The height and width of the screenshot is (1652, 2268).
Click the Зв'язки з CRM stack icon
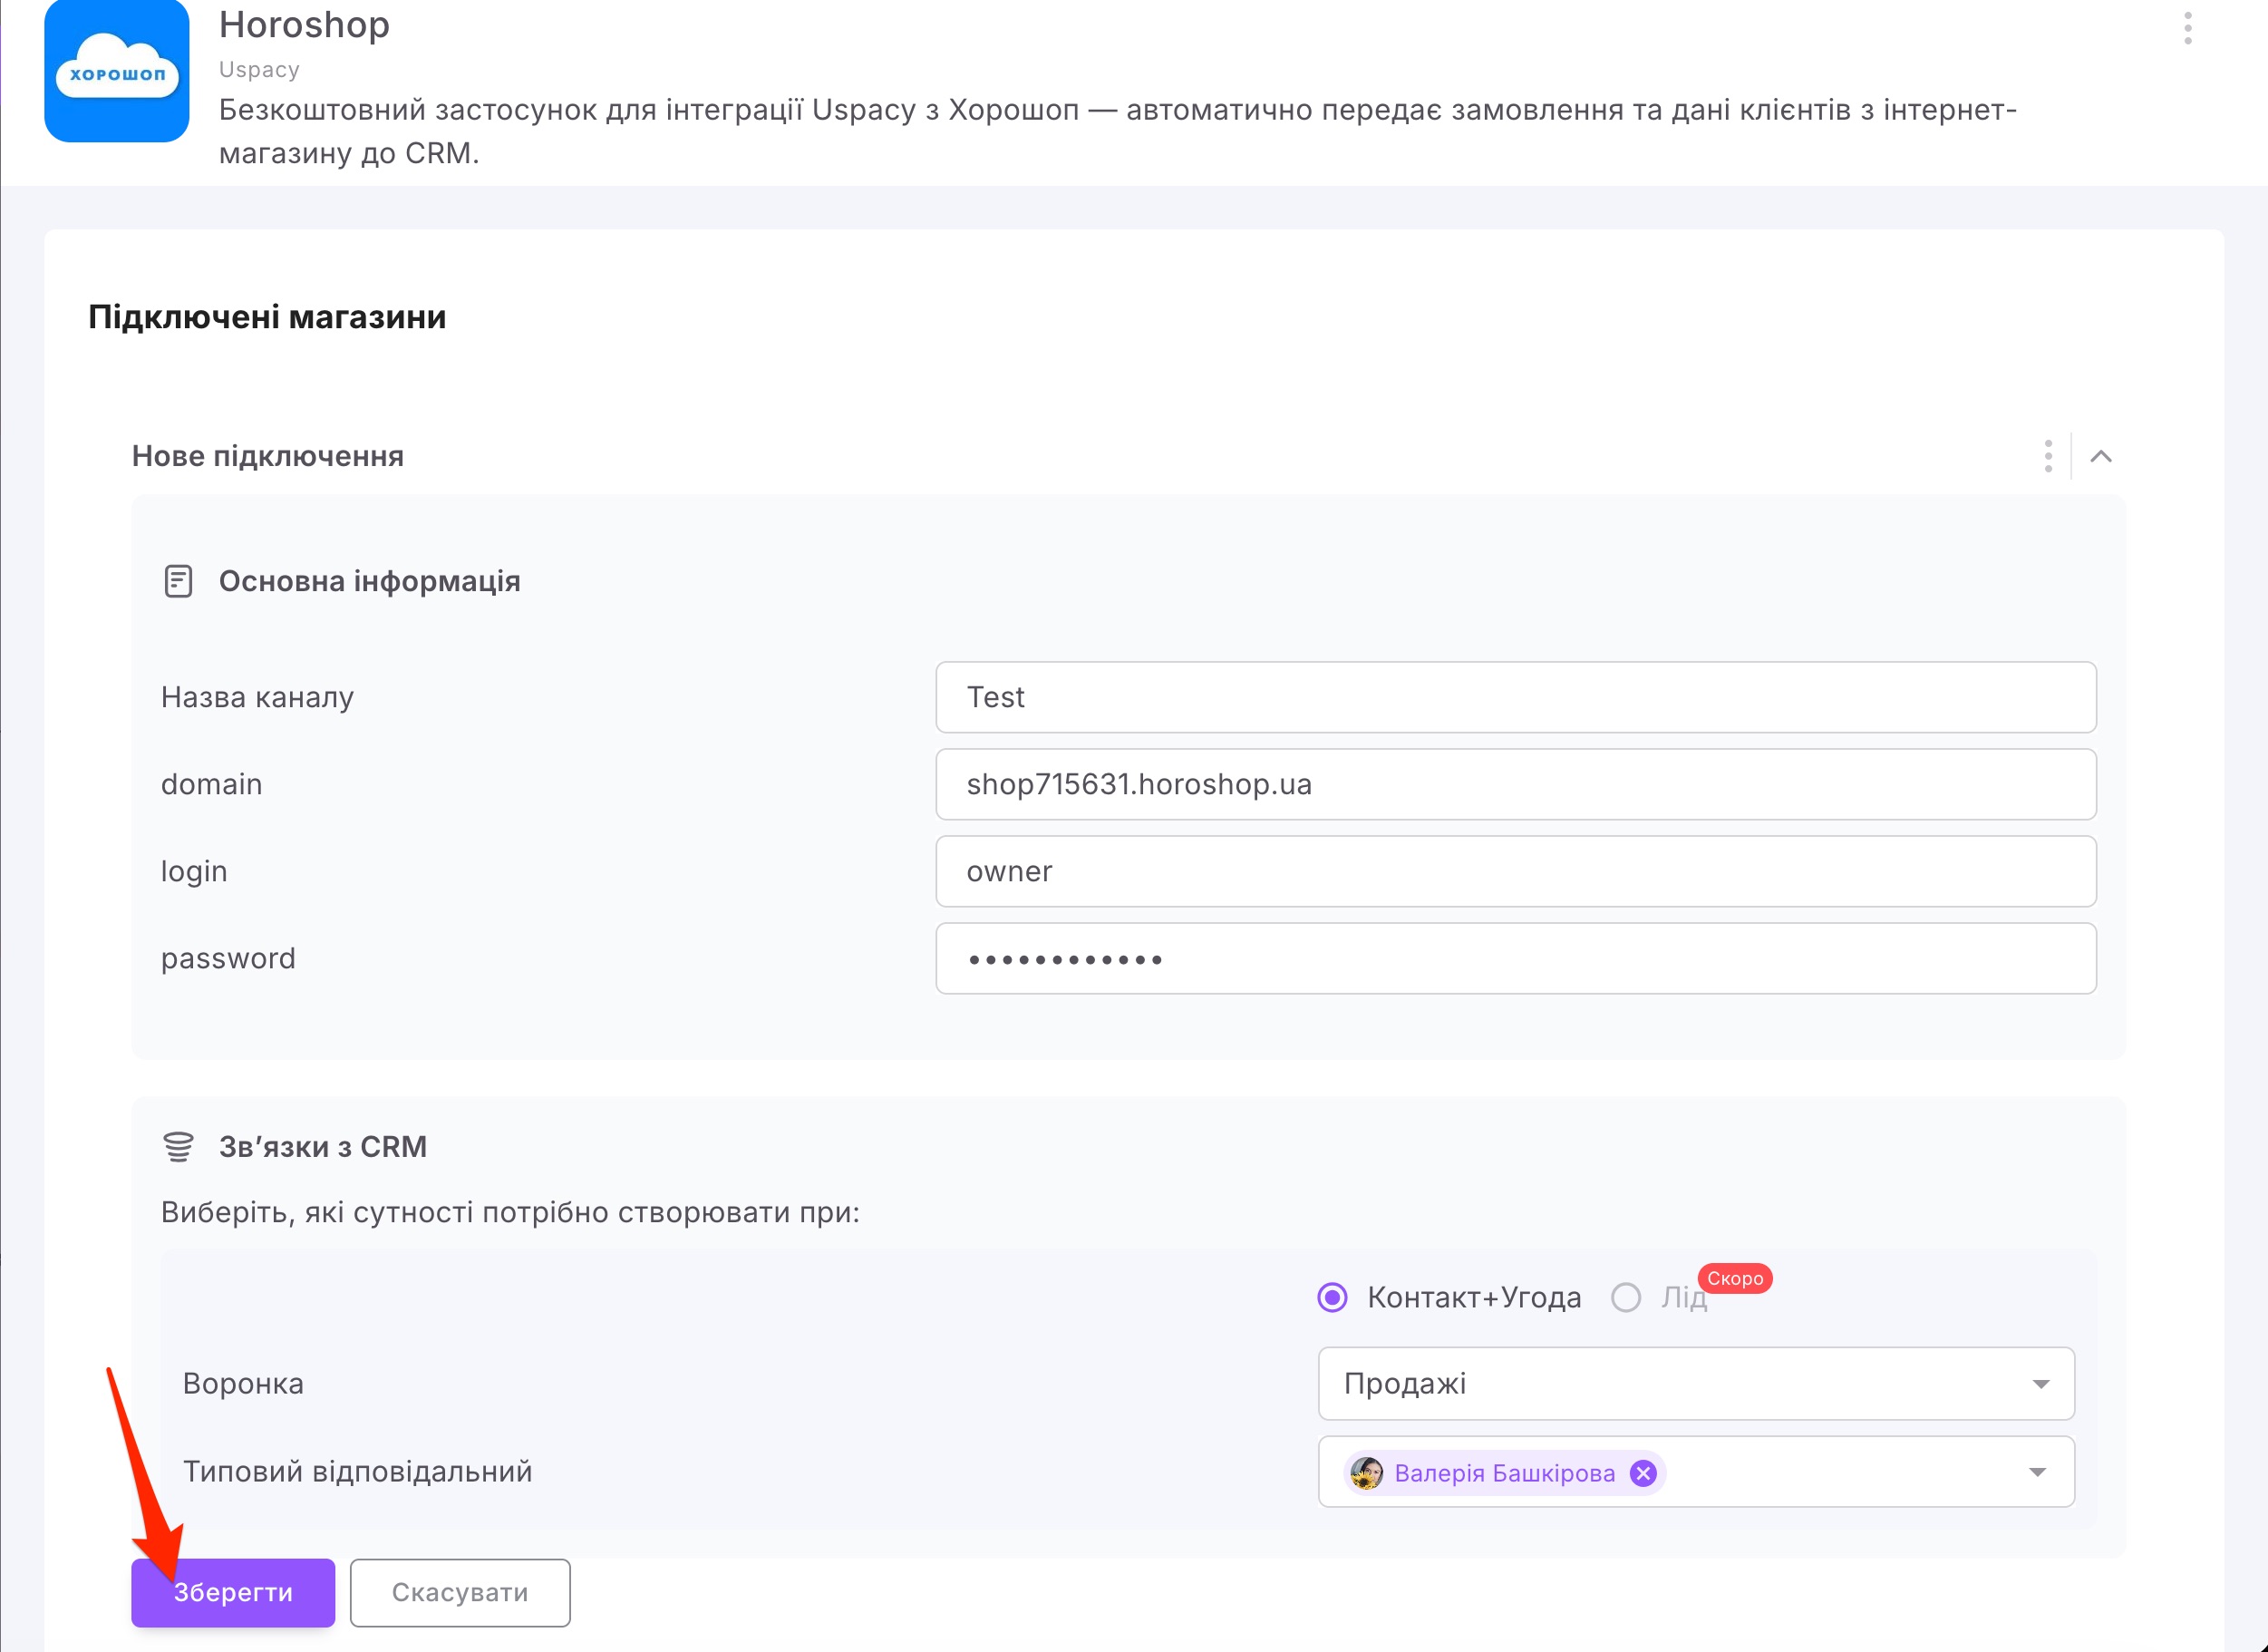click(x=178, y=1146)
